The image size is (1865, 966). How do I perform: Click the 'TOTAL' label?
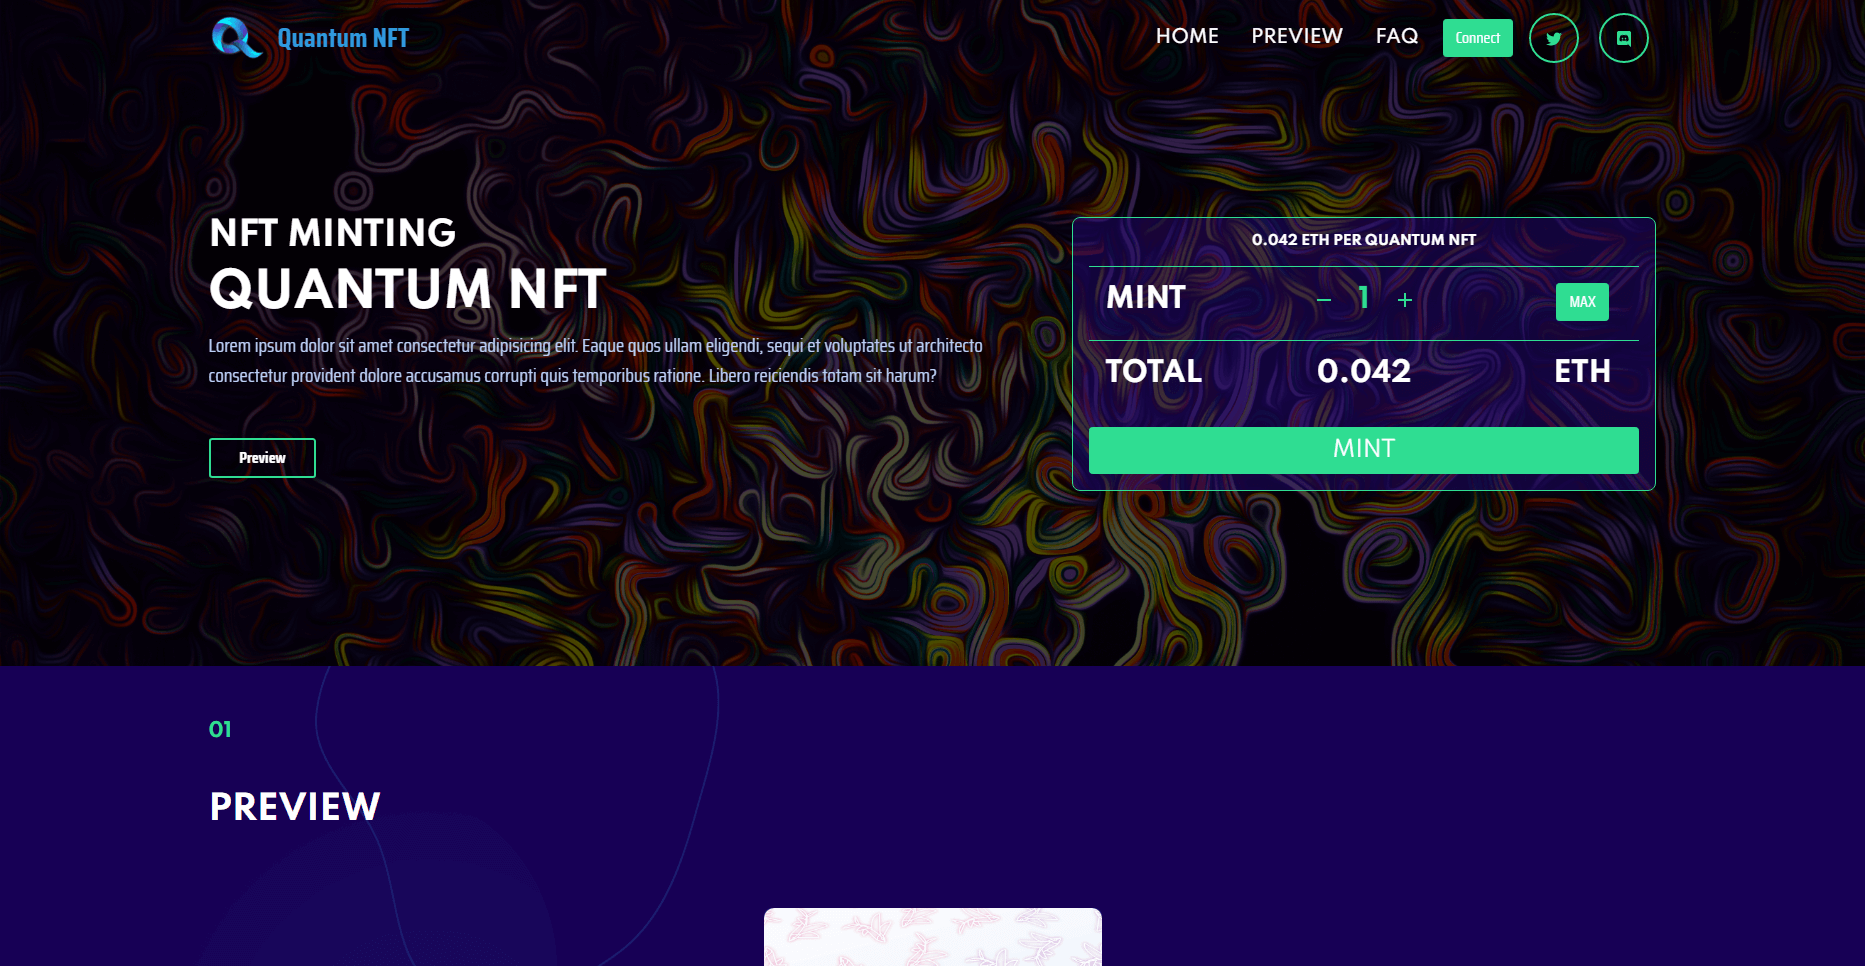(1154, 372)
